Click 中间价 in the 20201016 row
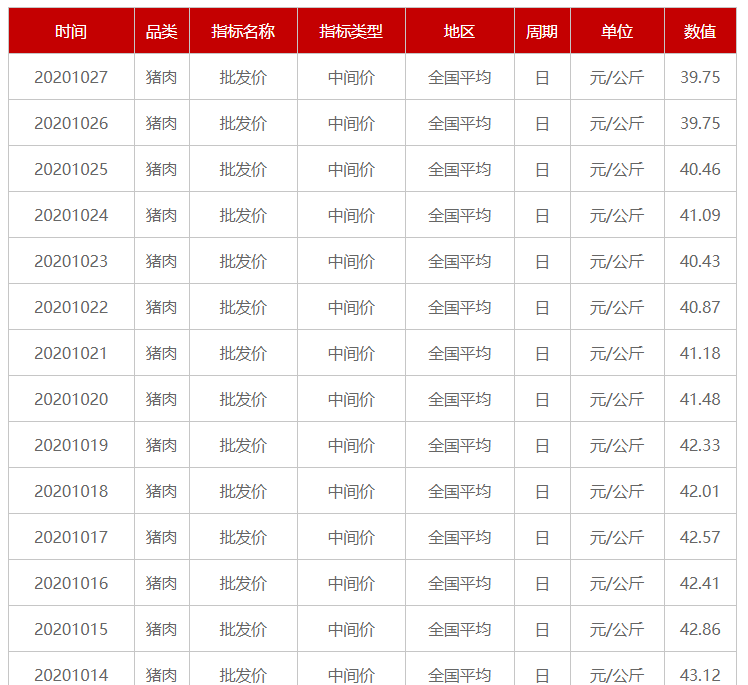Image resolution: width=748 pixels, height=685 pixels. click(351, 584)
